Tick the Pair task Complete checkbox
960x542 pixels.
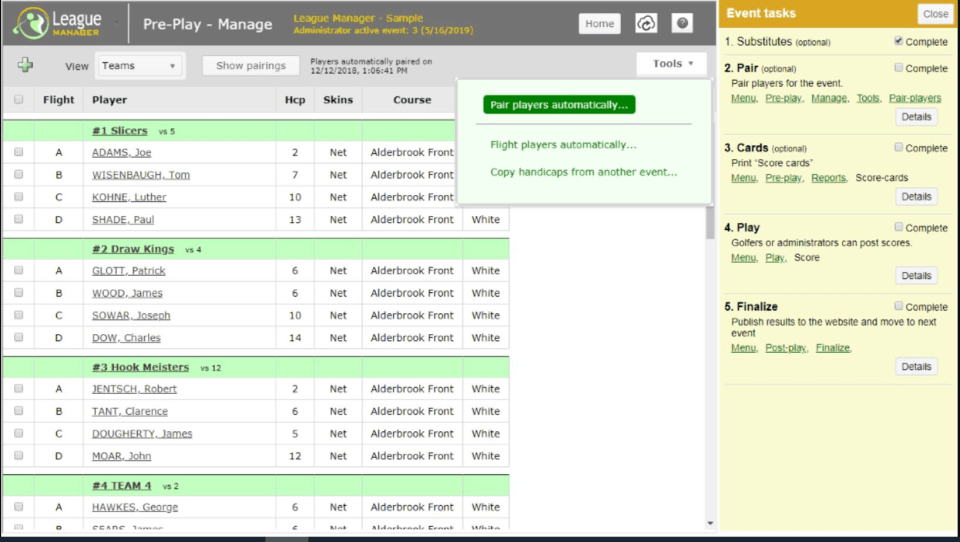899,67
